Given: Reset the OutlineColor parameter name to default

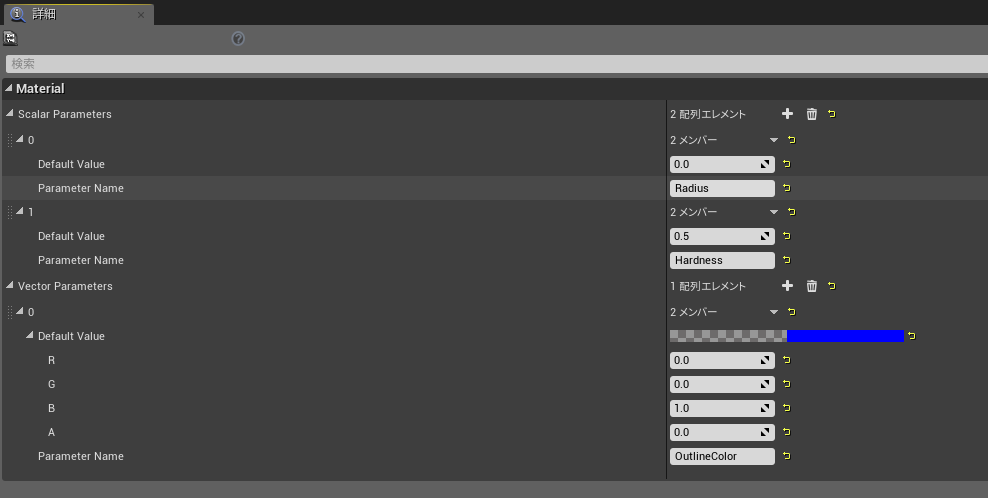Looking at the screenshot, I should pyautogui.click(x=787, y=456).
